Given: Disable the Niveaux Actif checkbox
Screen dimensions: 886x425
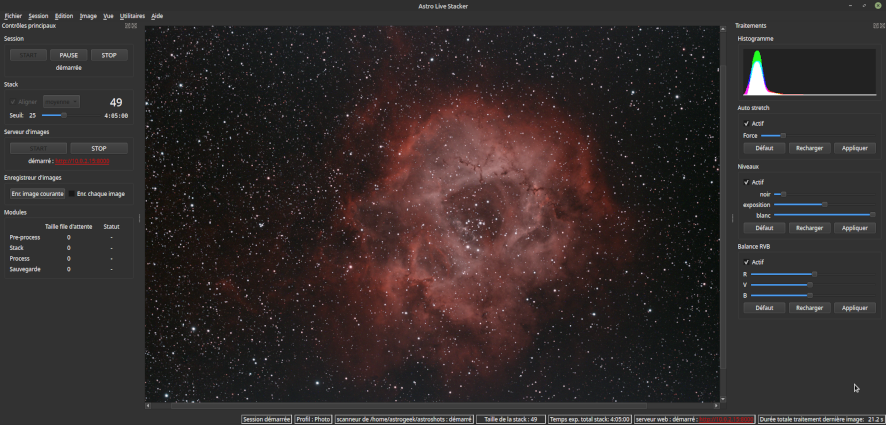Looking at the screenshot, I should pyautogui.click(x=746, y=182).
